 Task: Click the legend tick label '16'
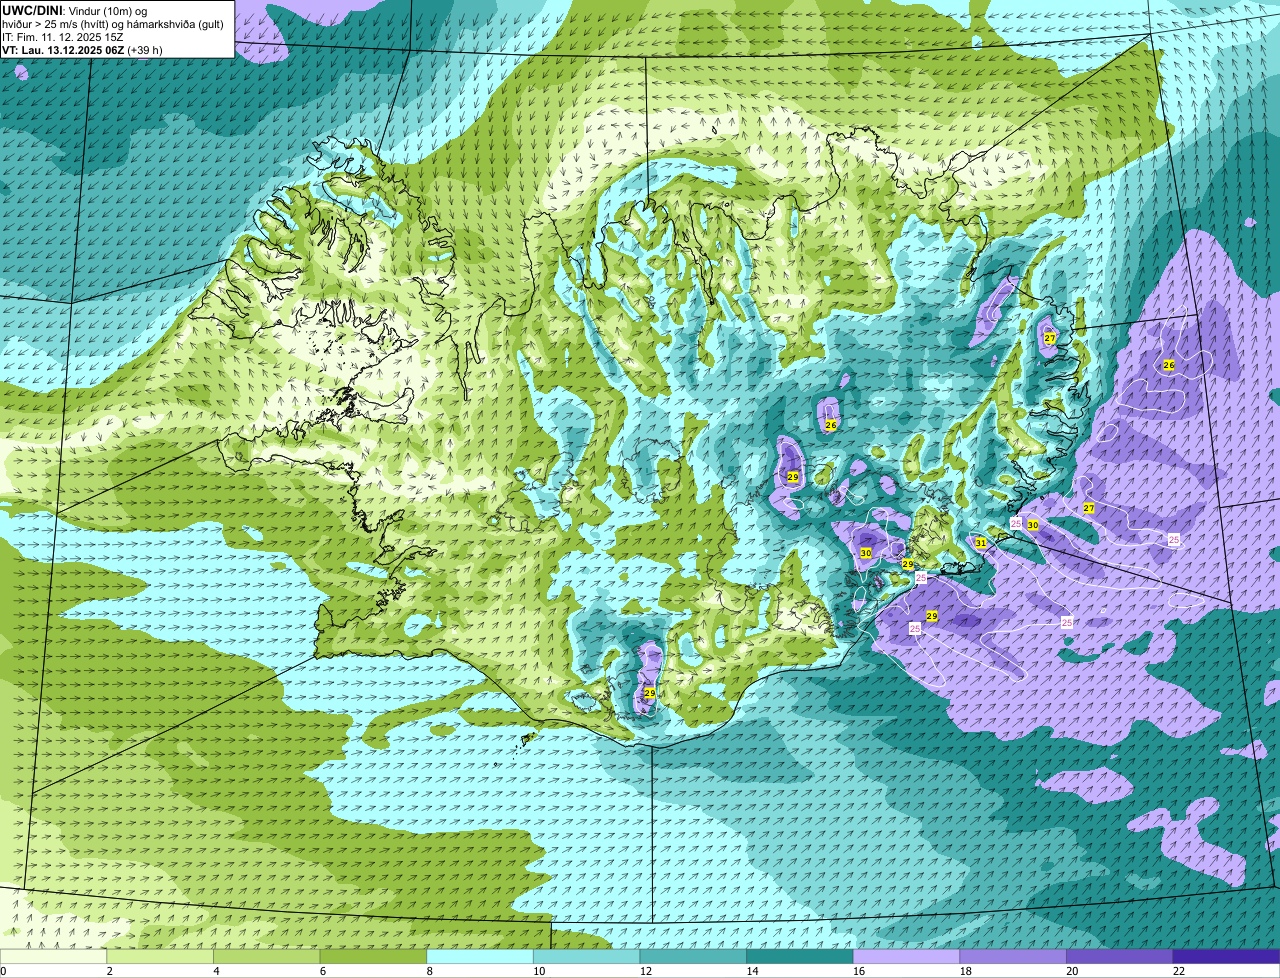pyautogui.click(x=859, y=971)
